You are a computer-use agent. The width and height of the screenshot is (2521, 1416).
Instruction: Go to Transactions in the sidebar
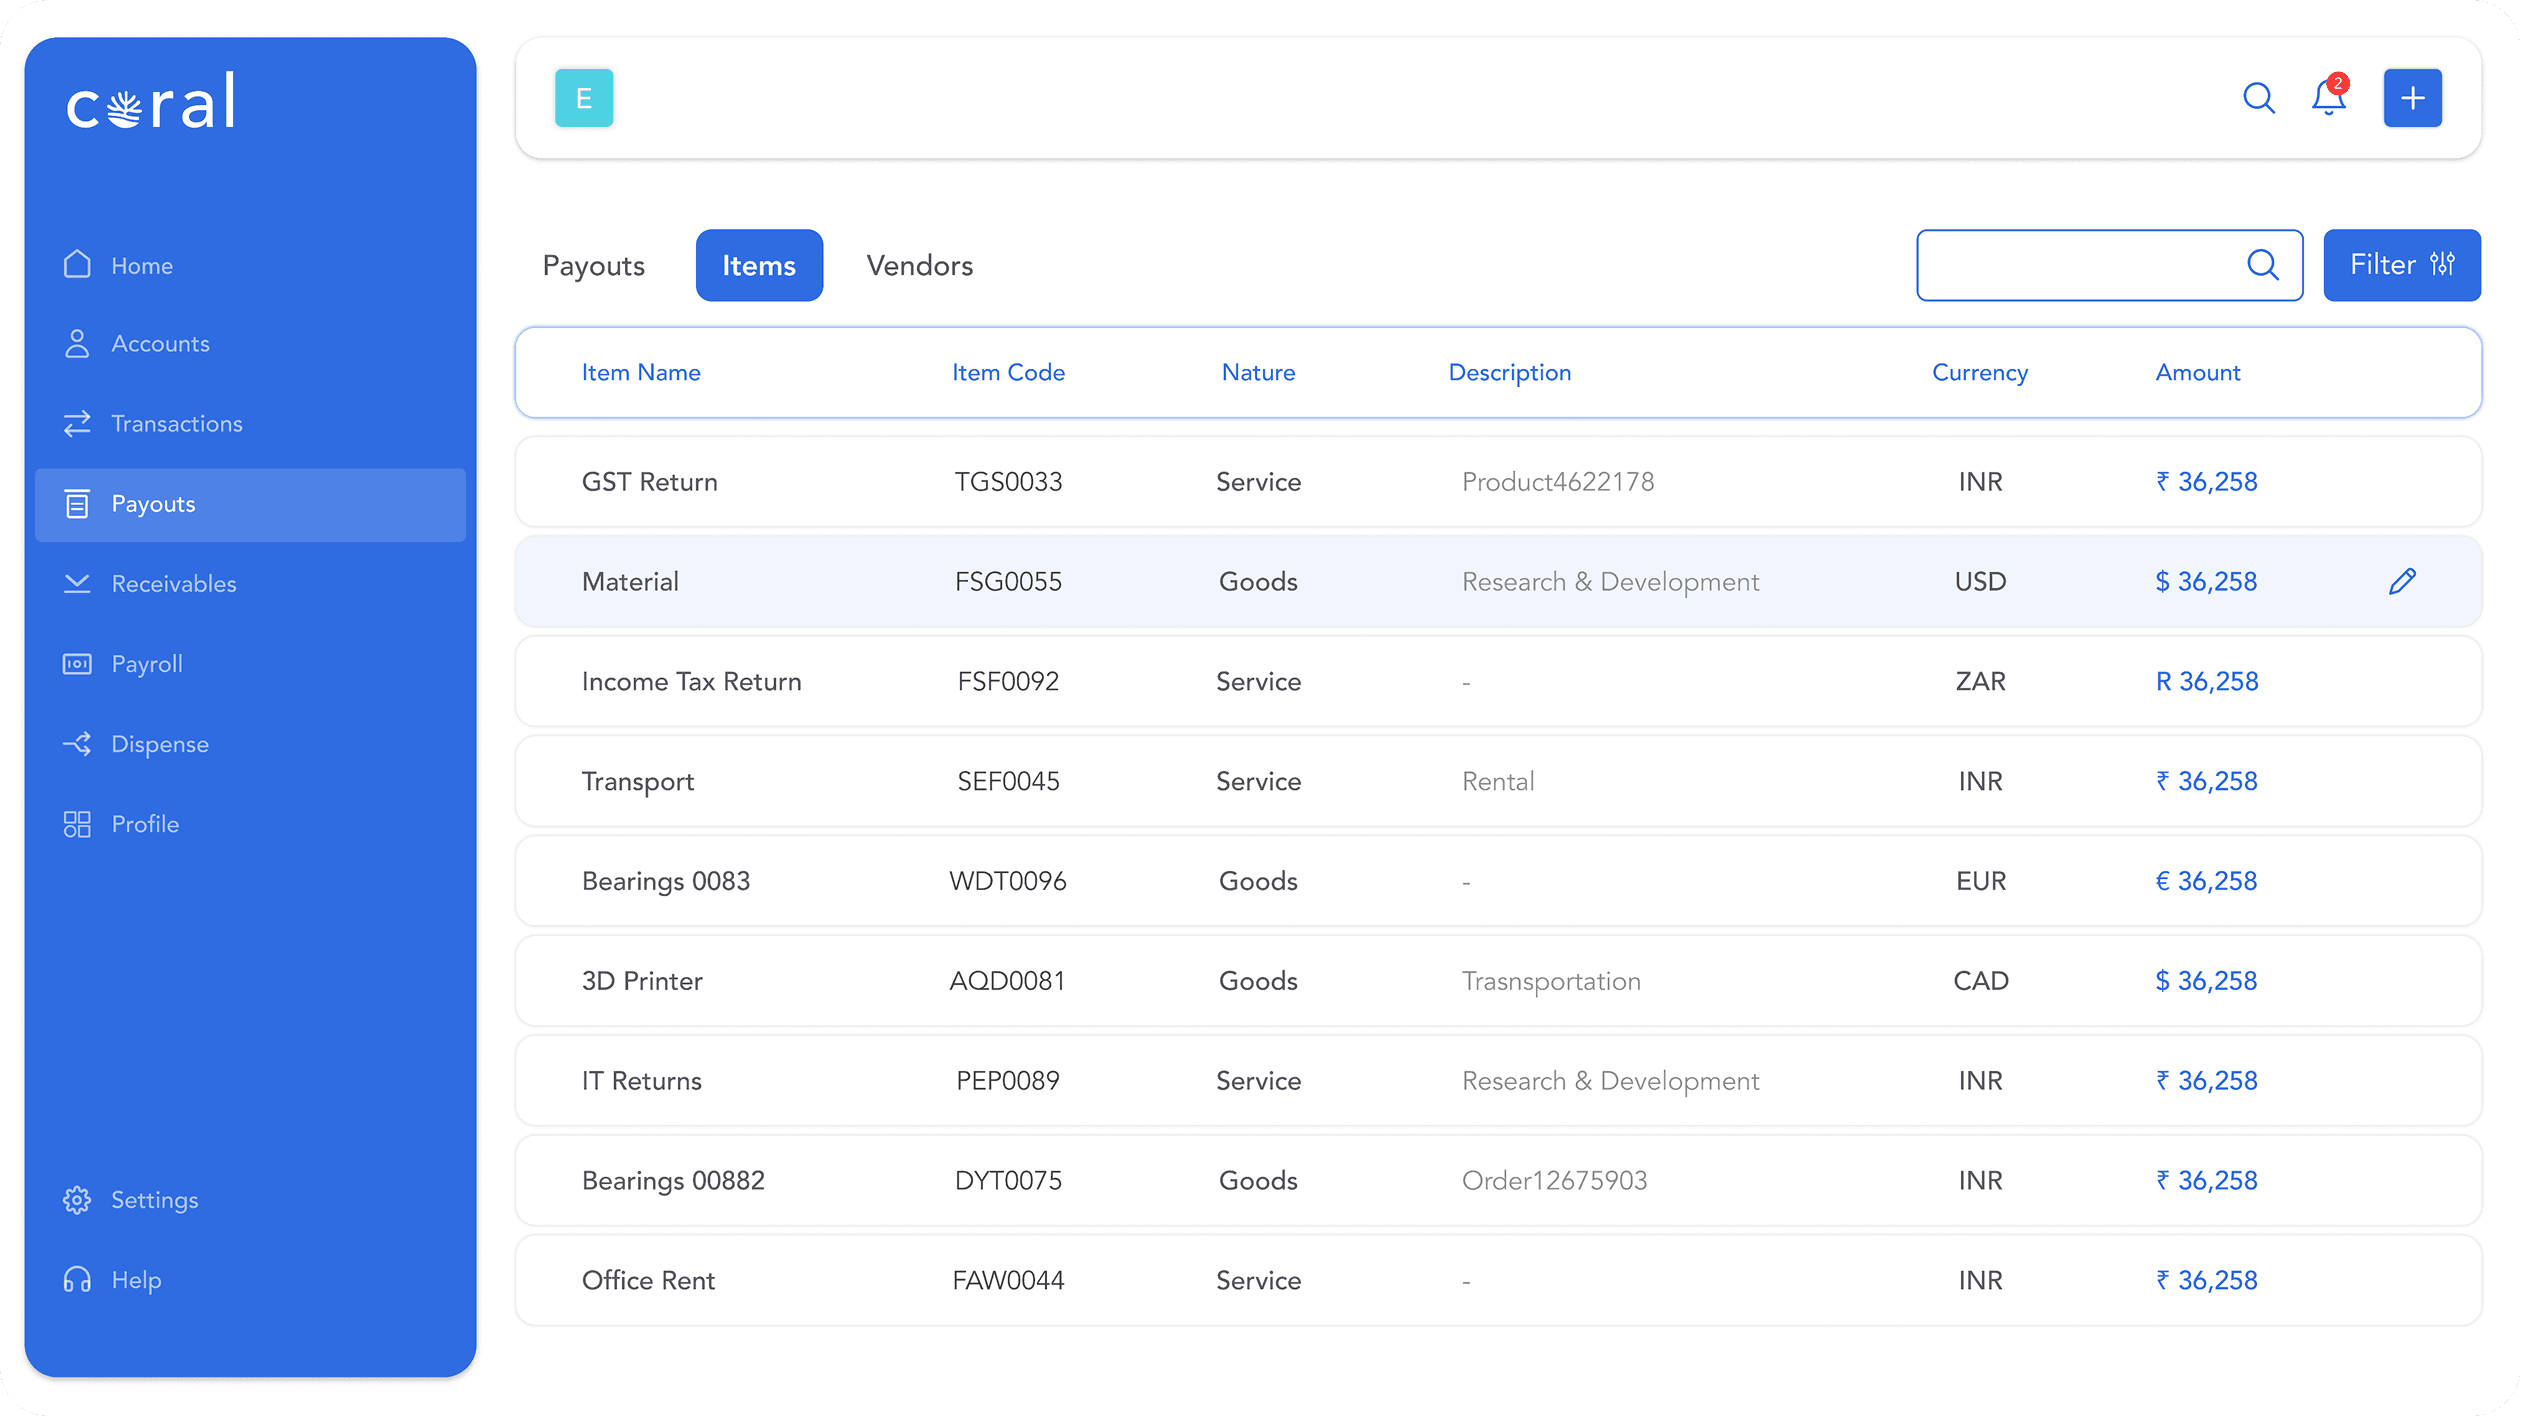coord(176,424)
